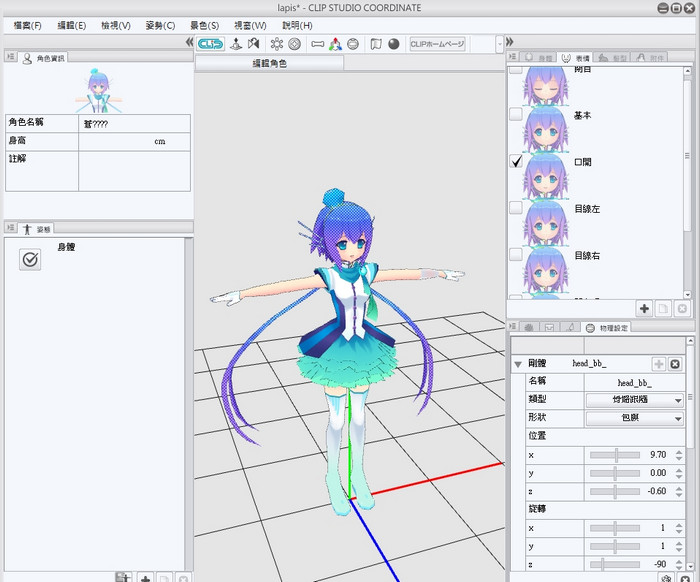700x582 pixels.
Task: Click the dark shading sphere icon
Action: pos(394,44)
